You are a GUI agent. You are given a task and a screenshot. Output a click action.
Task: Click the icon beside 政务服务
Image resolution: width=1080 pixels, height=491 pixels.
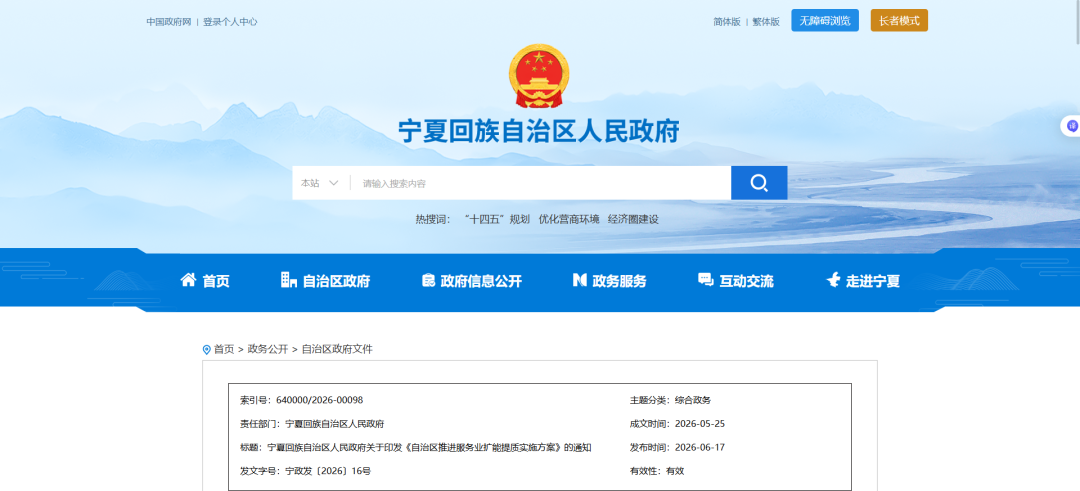click(x=579, y=280)
